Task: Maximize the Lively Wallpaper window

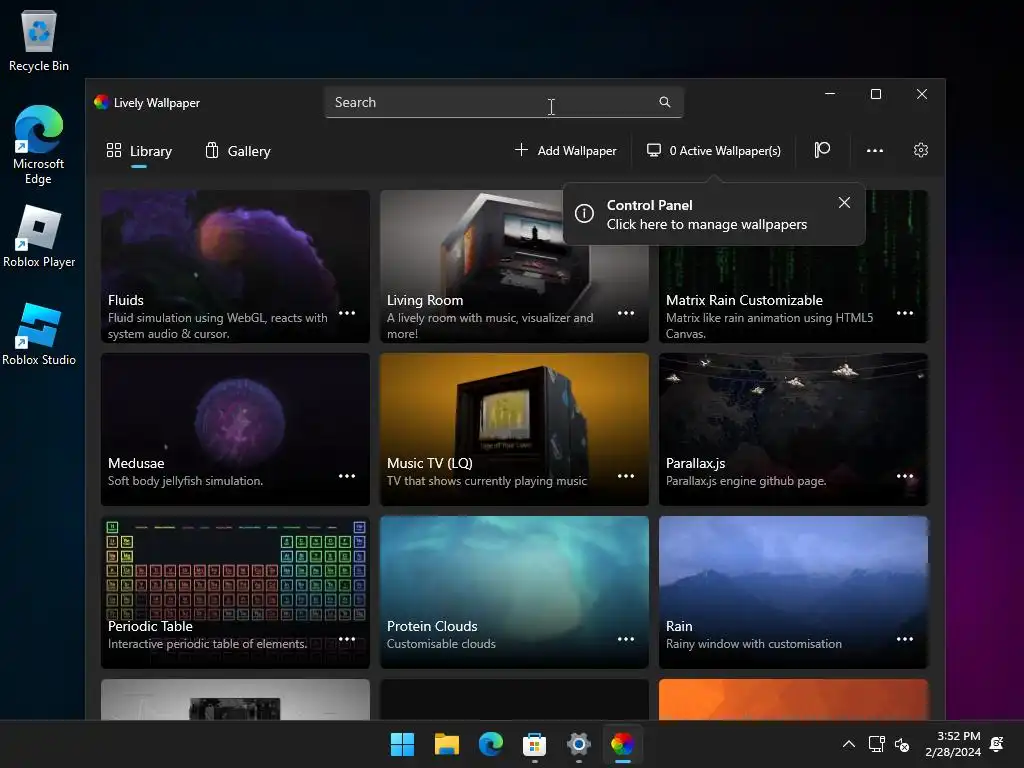Action: coord(876,94)
